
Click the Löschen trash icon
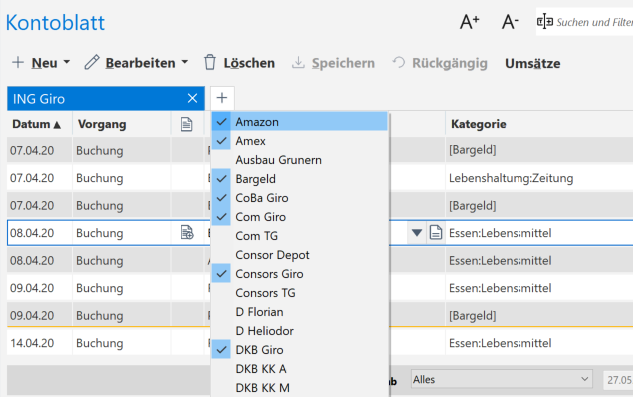click(x=210, y=63)
